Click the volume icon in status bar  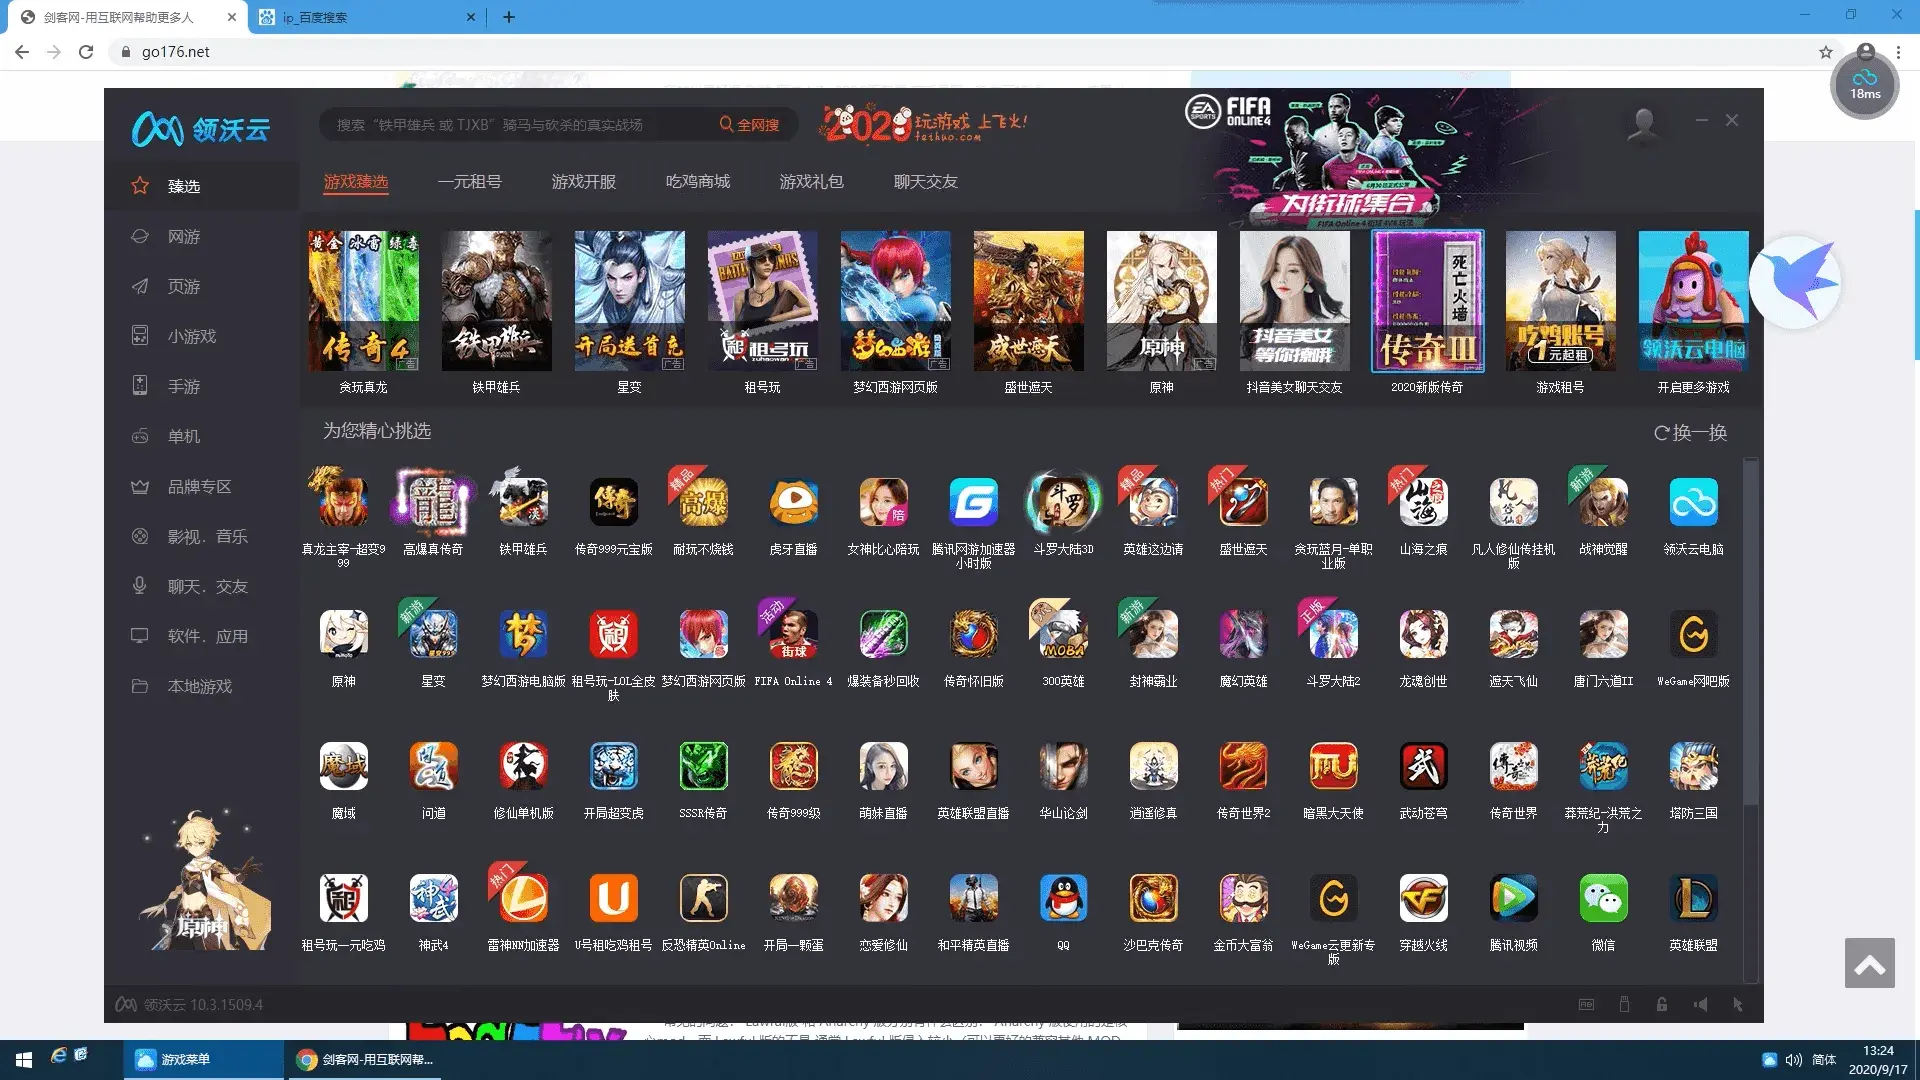coord(1700,1004)
